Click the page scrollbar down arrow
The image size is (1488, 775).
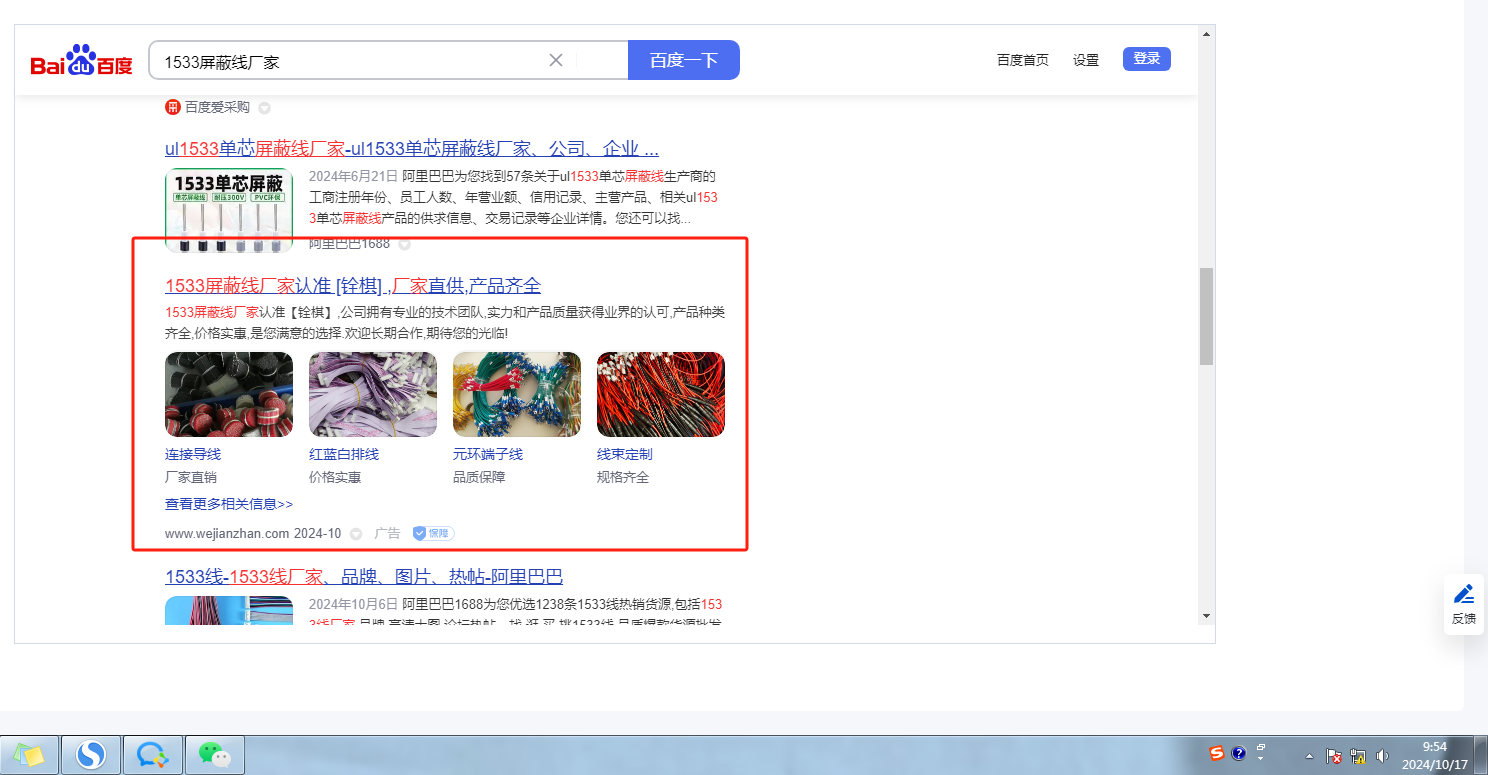tap(1206, 616)
